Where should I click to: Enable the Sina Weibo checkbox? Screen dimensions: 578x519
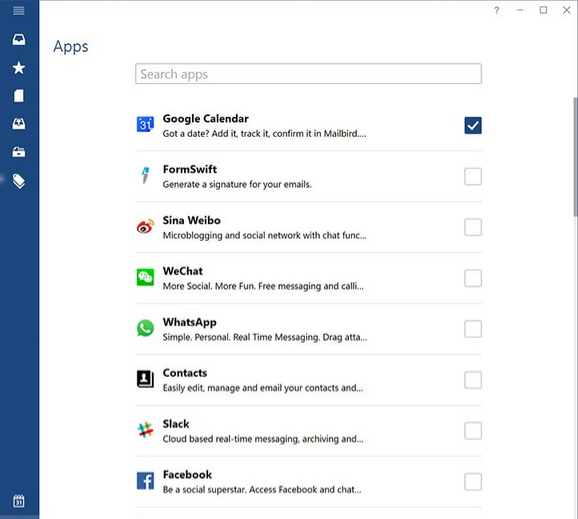tap(473, 227)
